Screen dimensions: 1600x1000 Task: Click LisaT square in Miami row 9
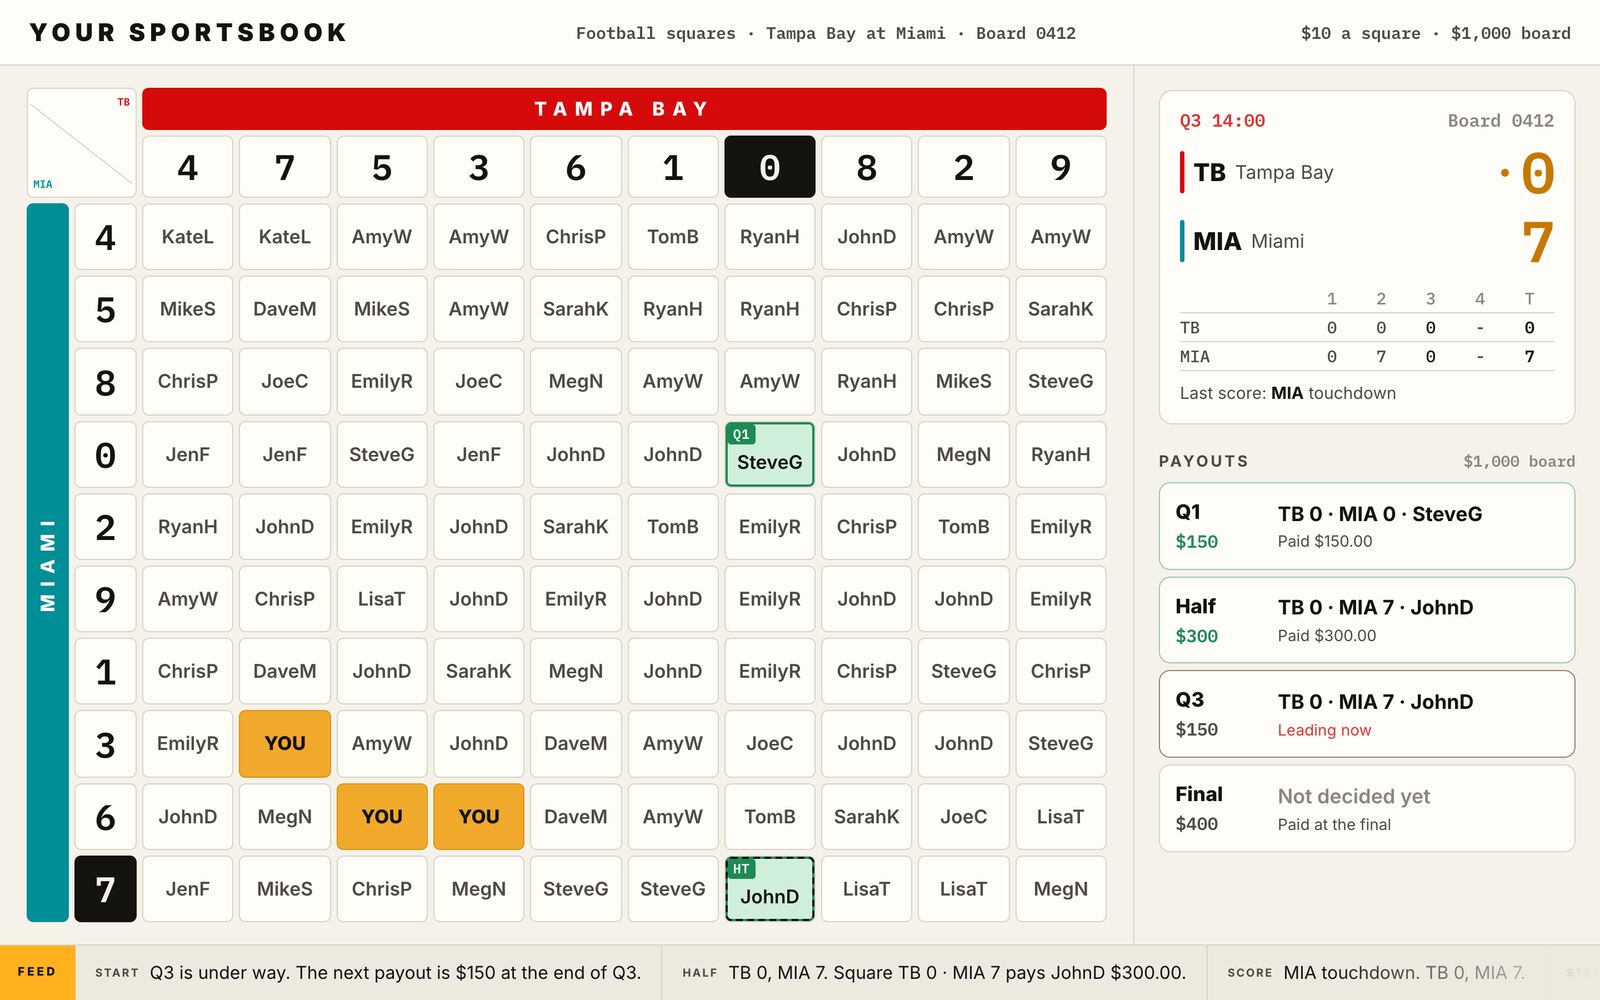[382, 599]
